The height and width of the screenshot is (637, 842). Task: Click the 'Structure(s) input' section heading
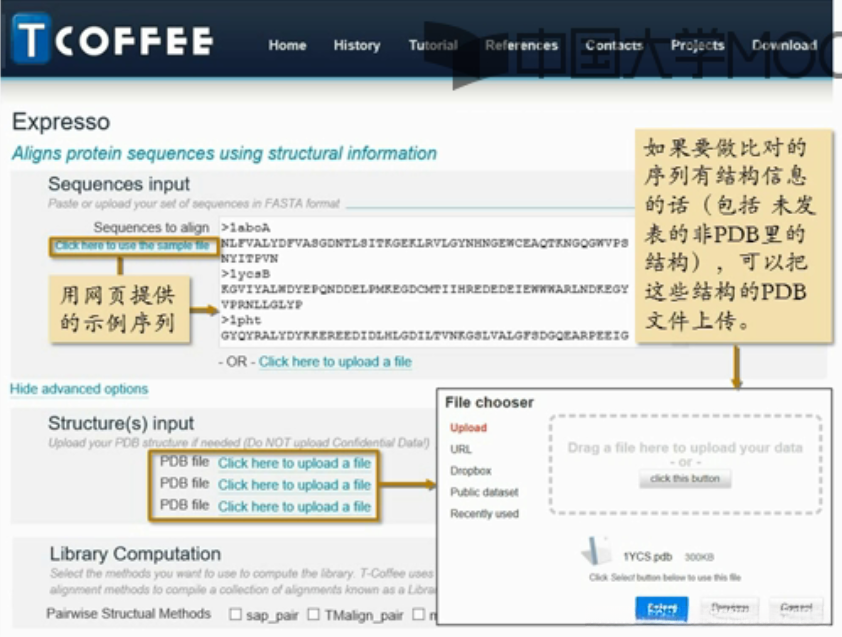point(121,423)
